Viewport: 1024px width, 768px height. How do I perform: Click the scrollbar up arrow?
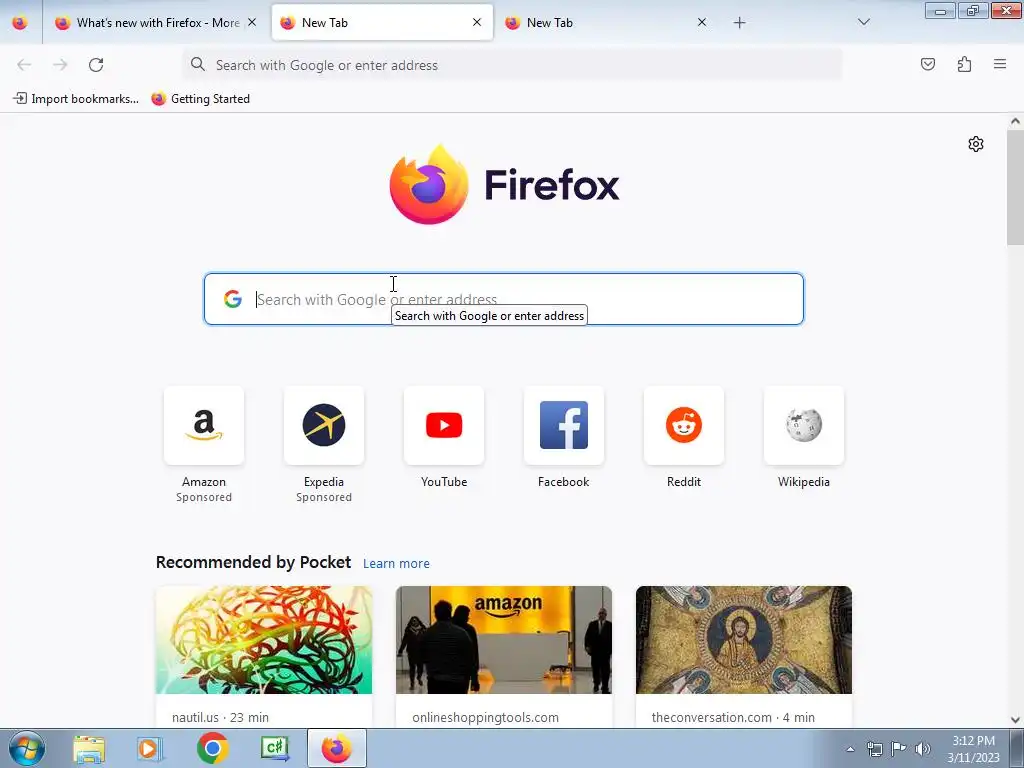click(x=1016, y=121)
